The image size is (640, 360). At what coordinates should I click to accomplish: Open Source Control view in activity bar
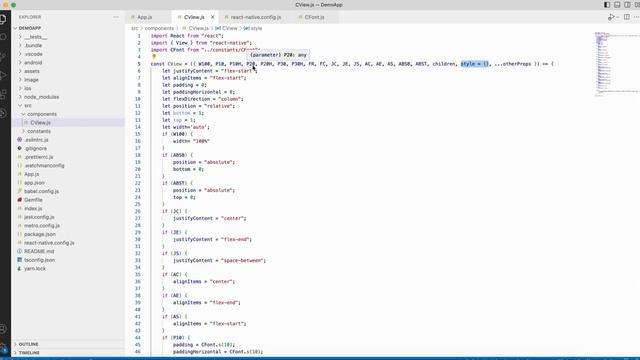click(3, 56)
